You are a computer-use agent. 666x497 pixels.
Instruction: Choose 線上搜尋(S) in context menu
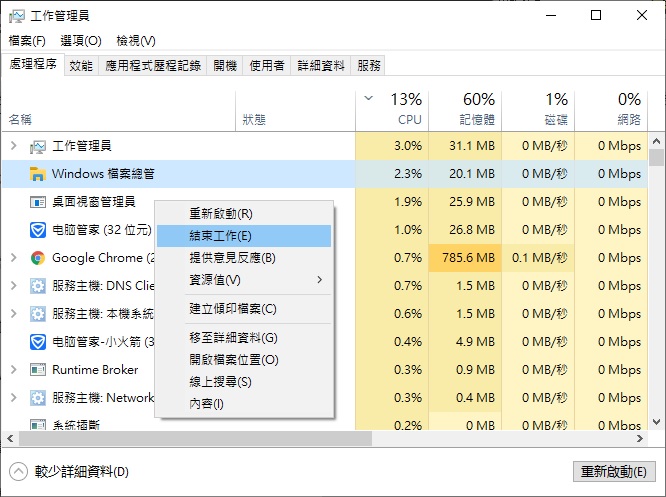[x=244, y=382]
